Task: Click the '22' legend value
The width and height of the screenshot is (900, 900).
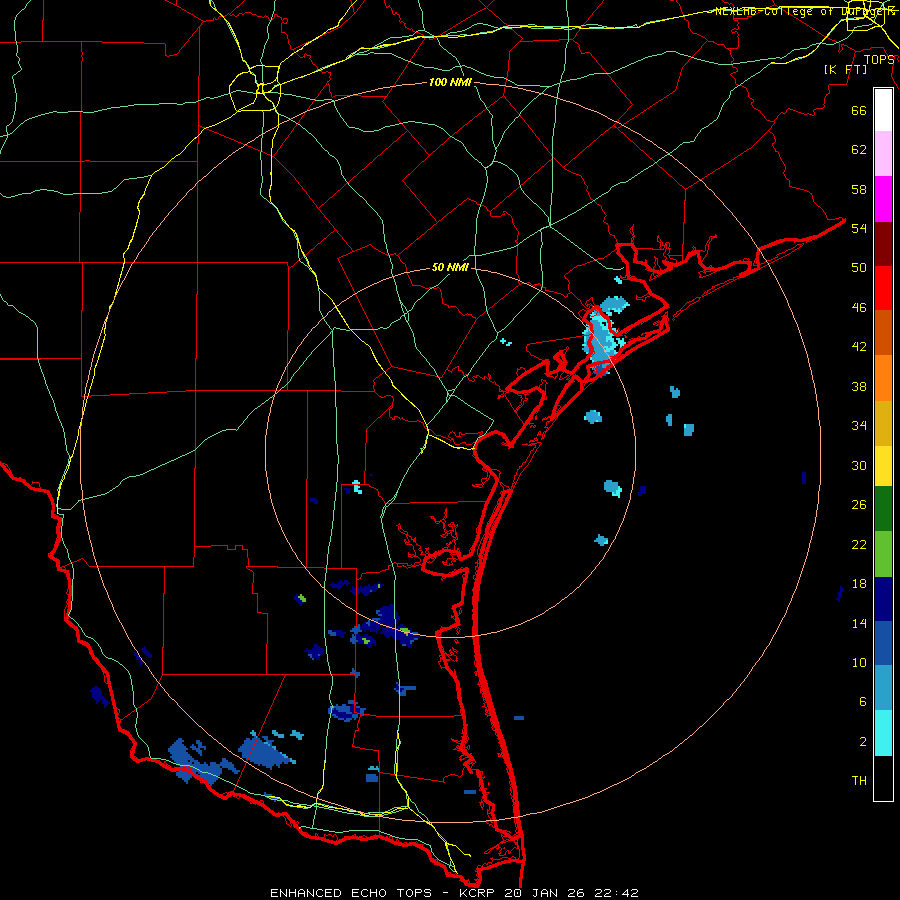Action: click(859, 544)
